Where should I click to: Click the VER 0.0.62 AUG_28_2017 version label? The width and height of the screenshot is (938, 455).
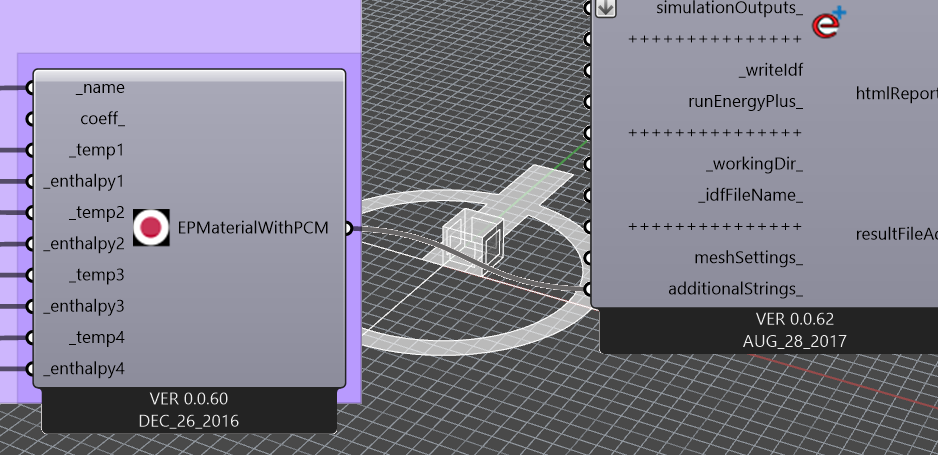pos(794,329)
